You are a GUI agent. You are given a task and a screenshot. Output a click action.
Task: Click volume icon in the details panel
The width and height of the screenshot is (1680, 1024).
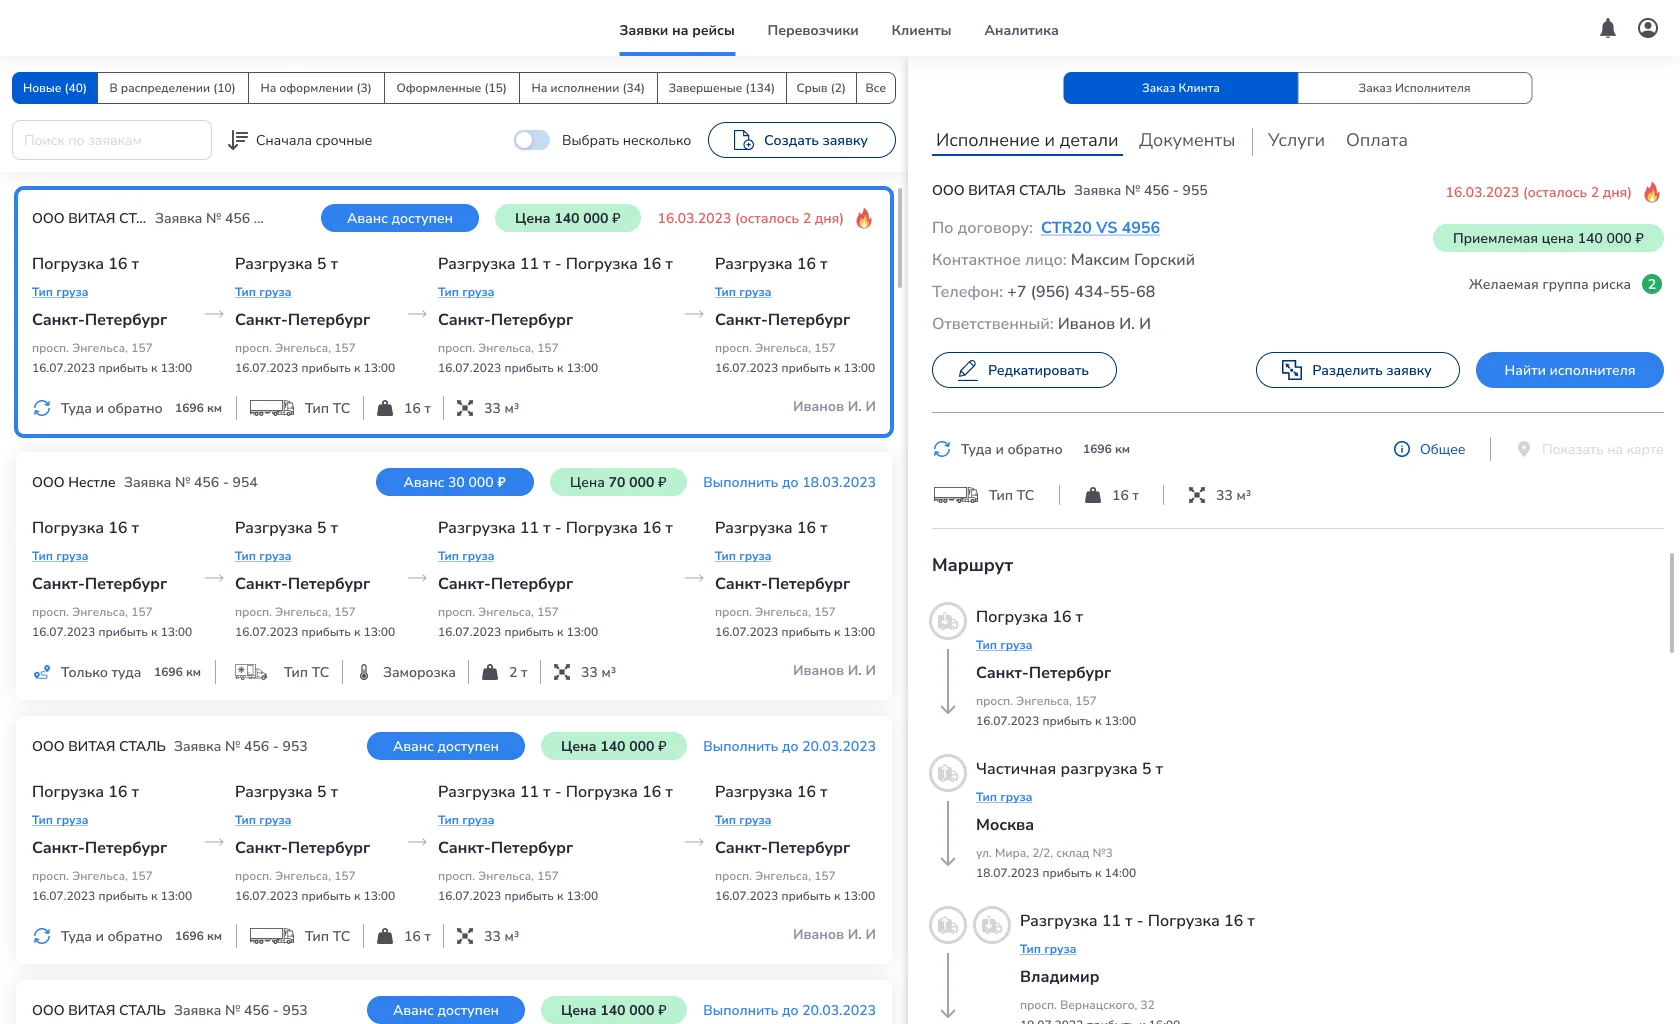(1197, 495)
